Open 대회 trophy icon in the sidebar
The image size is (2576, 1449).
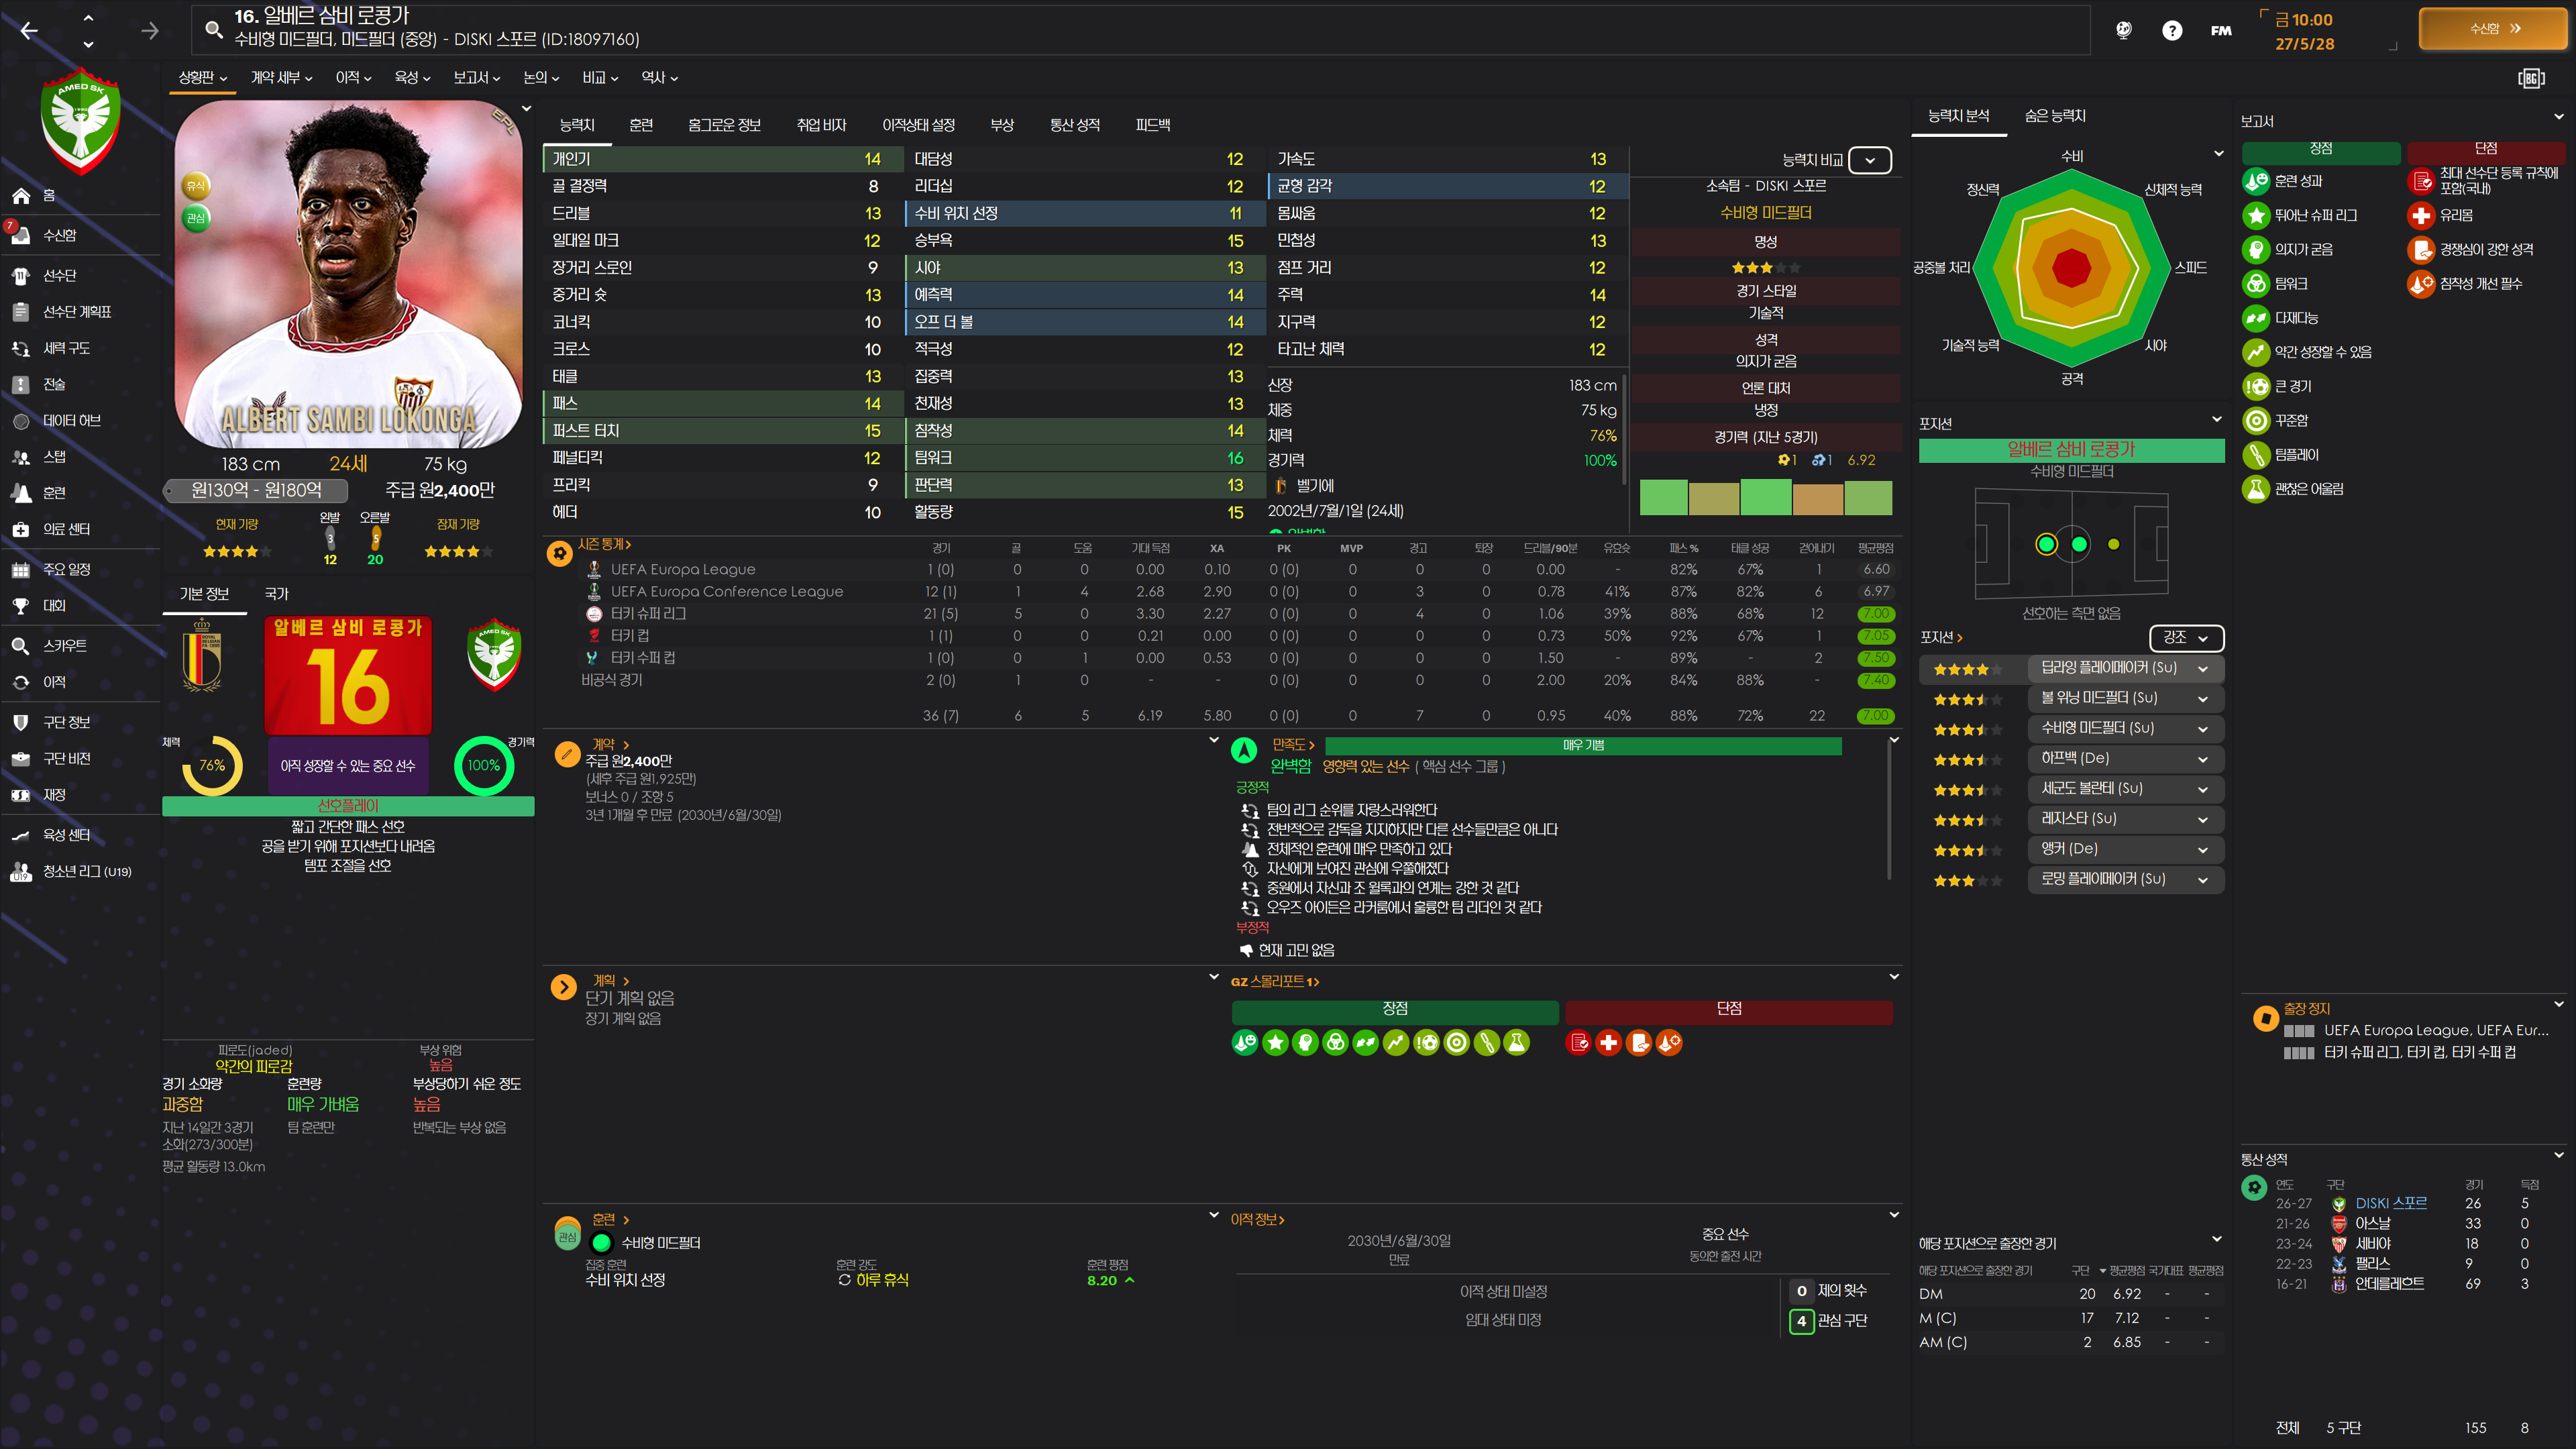pyautogui.click(x=20, y=606)
